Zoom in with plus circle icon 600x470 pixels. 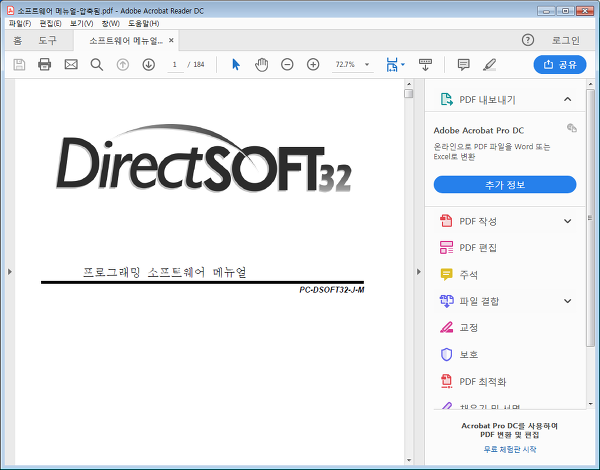coord(313,64)
